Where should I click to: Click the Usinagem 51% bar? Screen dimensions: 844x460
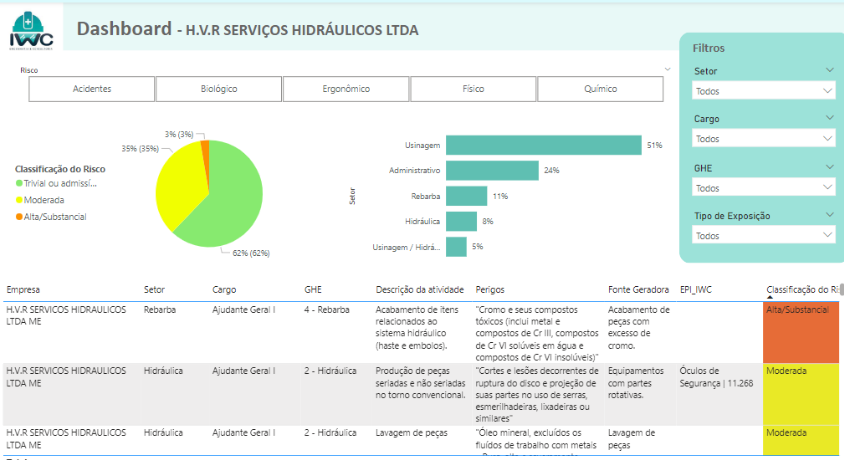pyautogui.click(x=544, y=145)
